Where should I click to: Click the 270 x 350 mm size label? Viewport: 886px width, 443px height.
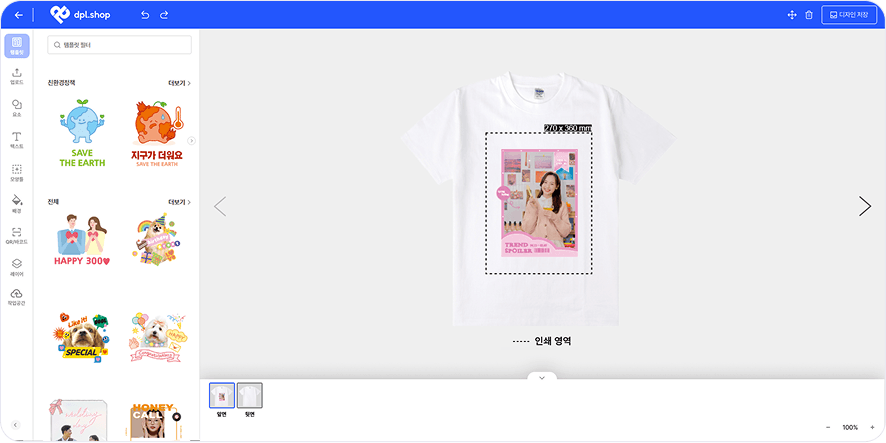click(x=568, y=128)
